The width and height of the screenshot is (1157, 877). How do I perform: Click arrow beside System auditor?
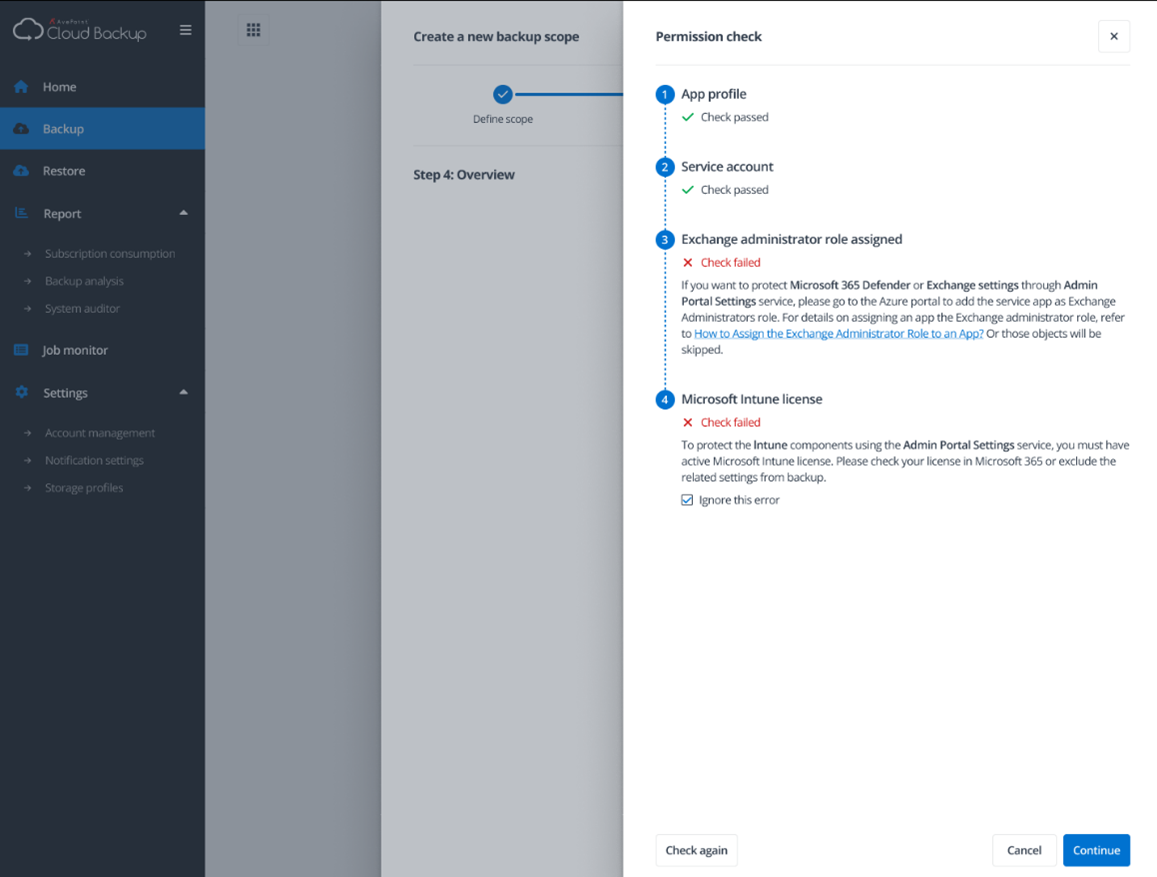tap(27, 308)
